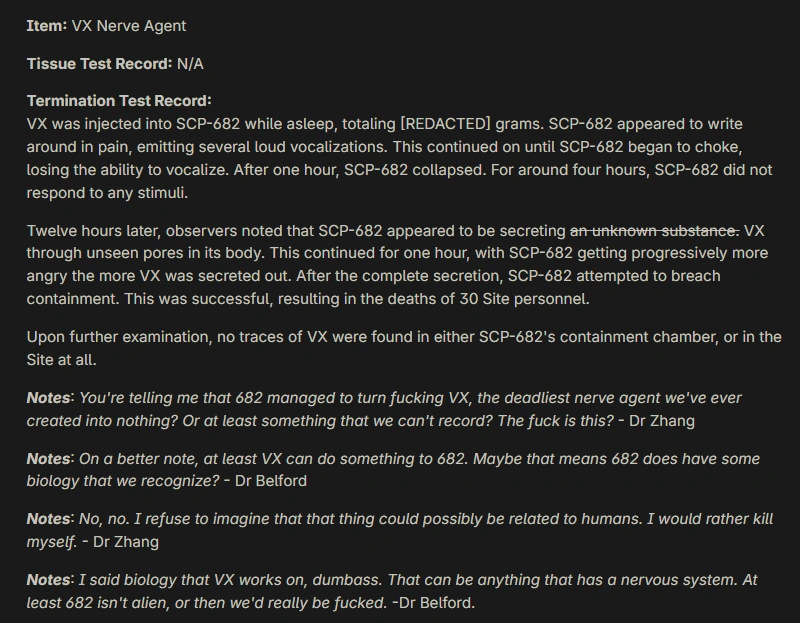Image resolution: width=800 pixels, height=623 pixels.
Task: Click the "Termination Test Record:" heading
Action: (119, 101)
